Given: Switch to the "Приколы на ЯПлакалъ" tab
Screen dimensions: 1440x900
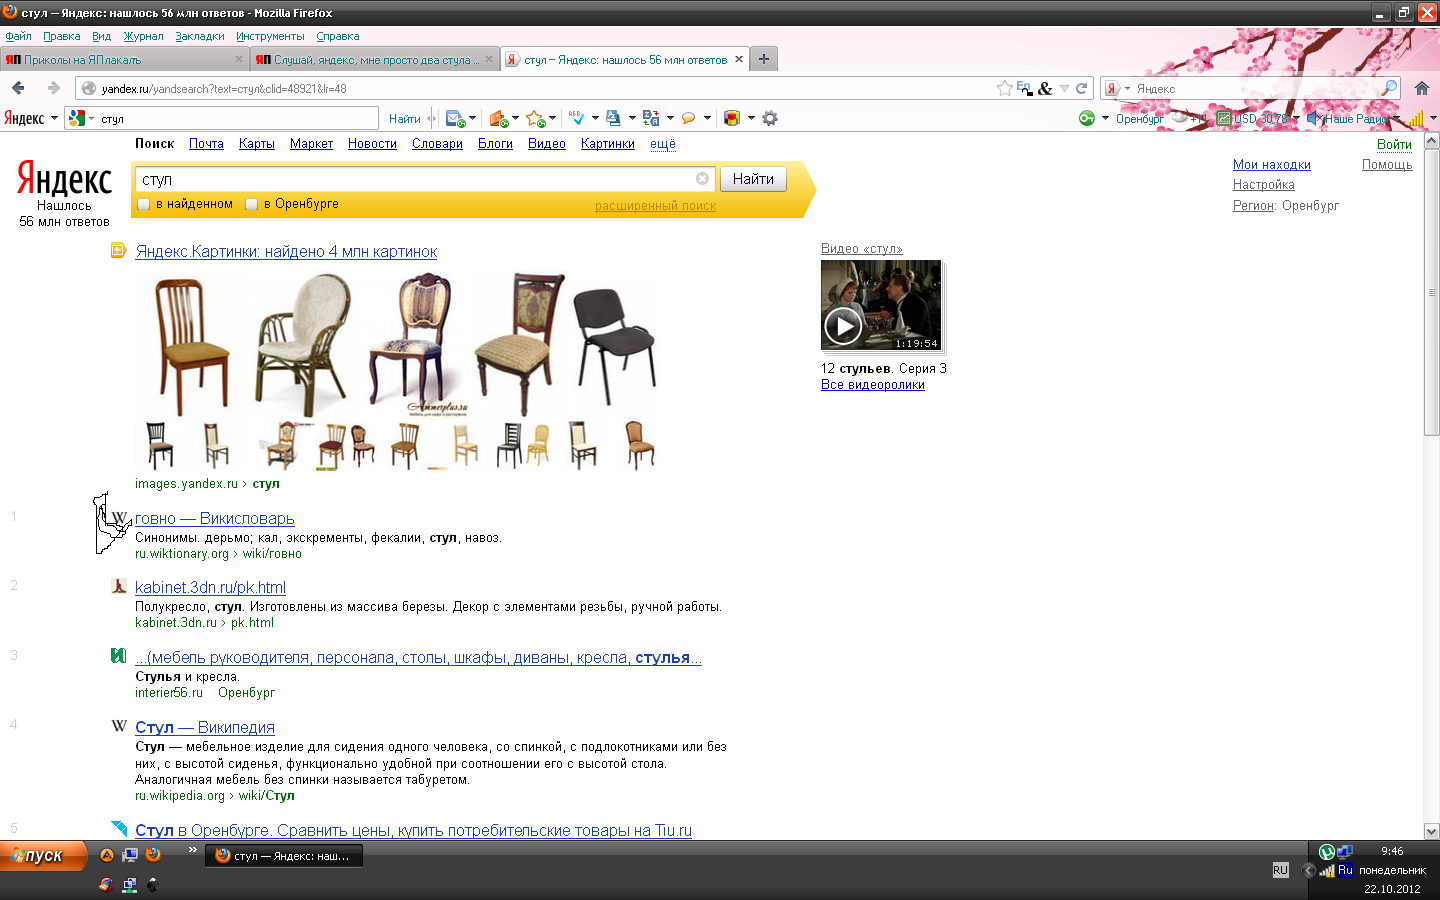Looking at the screenshot, I should [x=120, y=59].
